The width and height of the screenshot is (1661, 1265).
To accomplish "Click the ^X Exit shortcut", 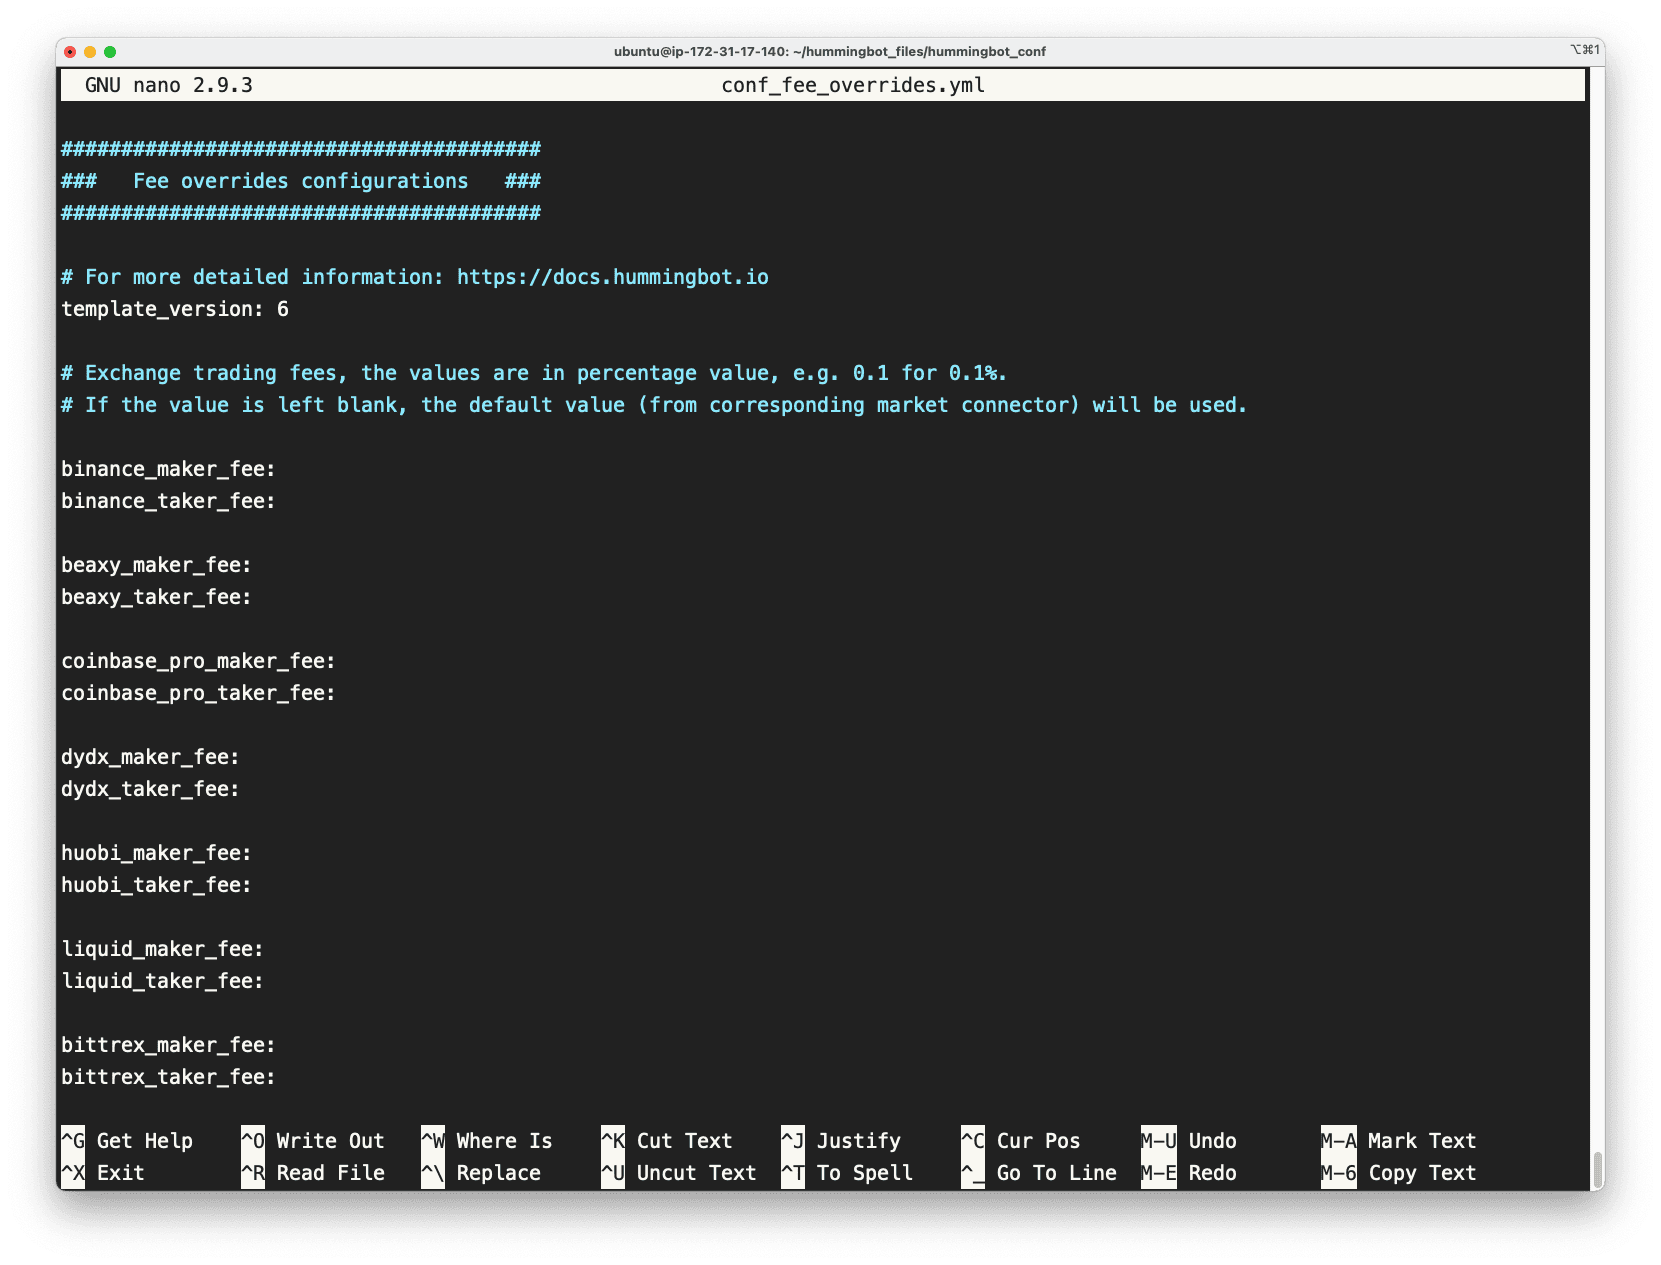I will [x=103, y=1173].
